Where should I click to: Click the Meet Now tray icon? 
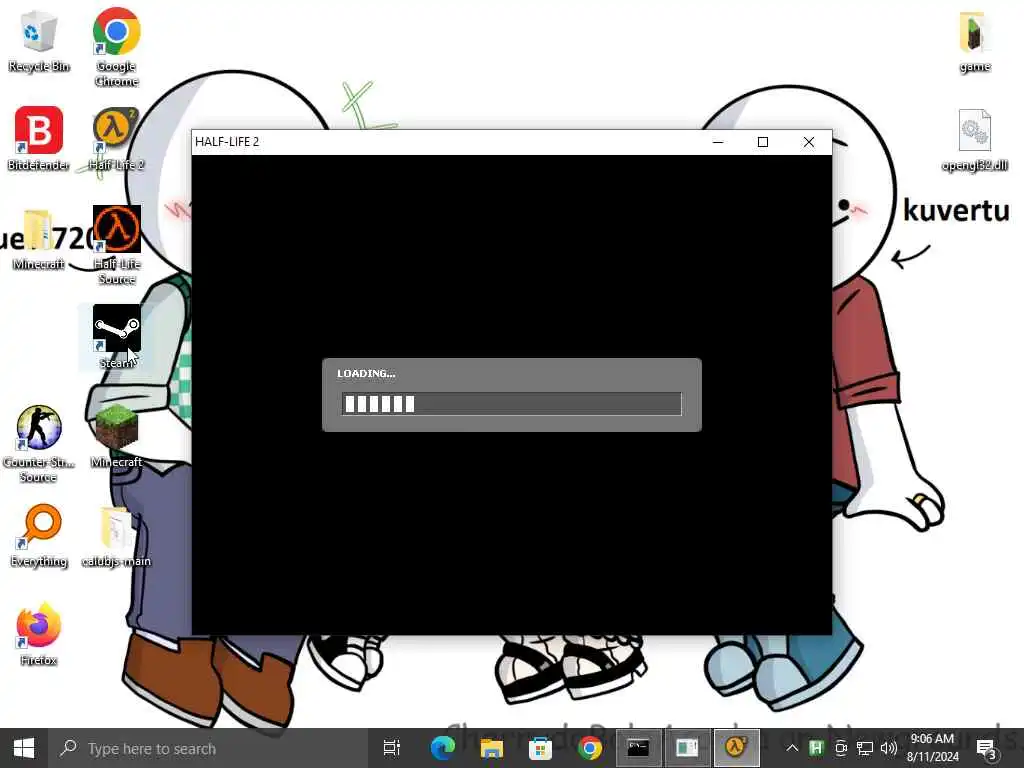(840, 748)
